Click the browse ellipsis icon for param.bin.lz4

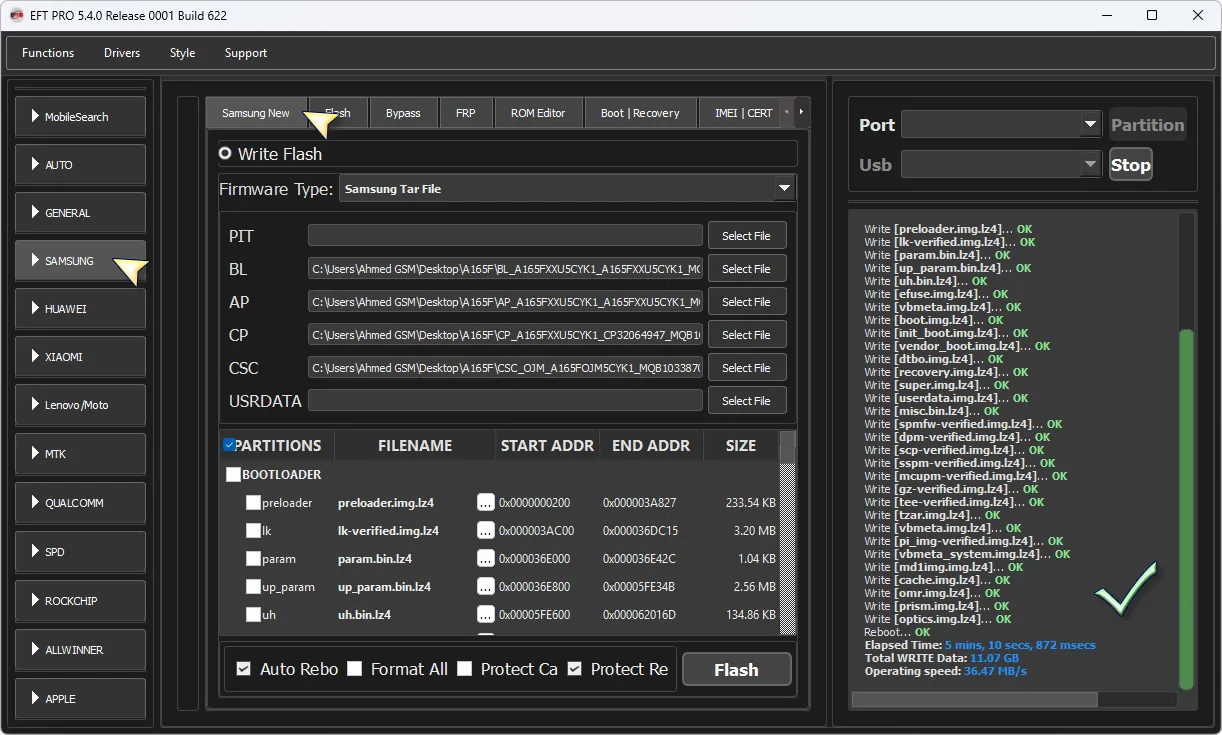(486, 559)
